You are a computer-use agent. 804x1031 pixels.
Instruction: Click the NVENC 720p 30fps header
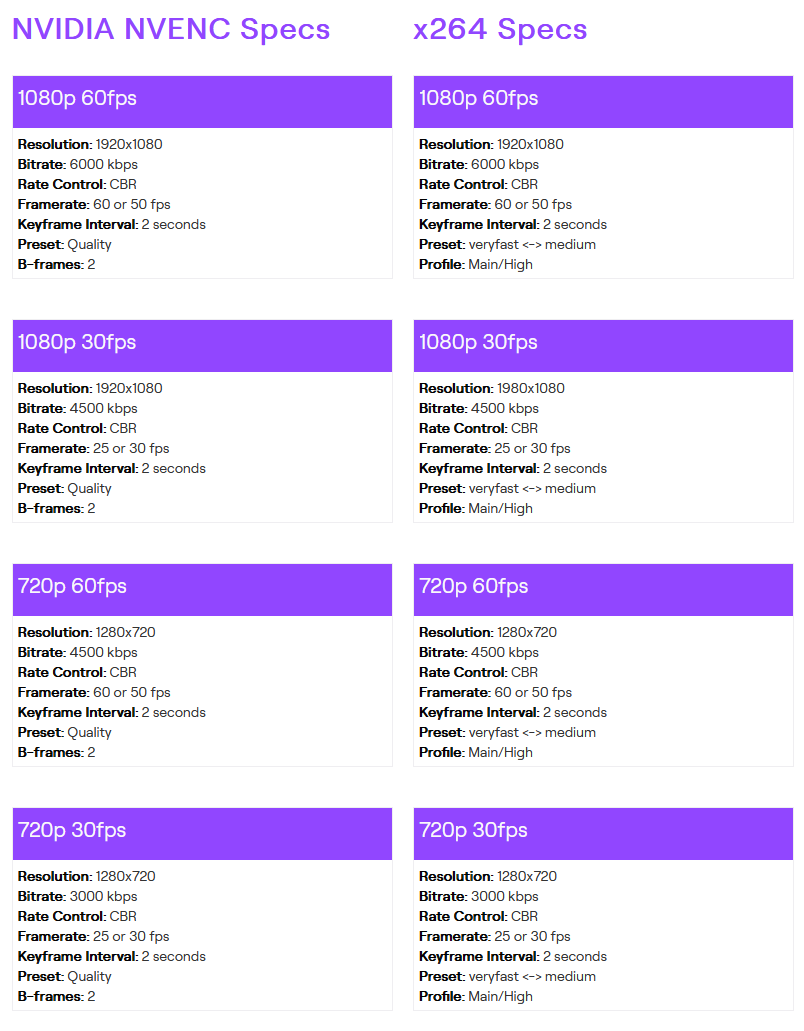[x=202, y=831]
